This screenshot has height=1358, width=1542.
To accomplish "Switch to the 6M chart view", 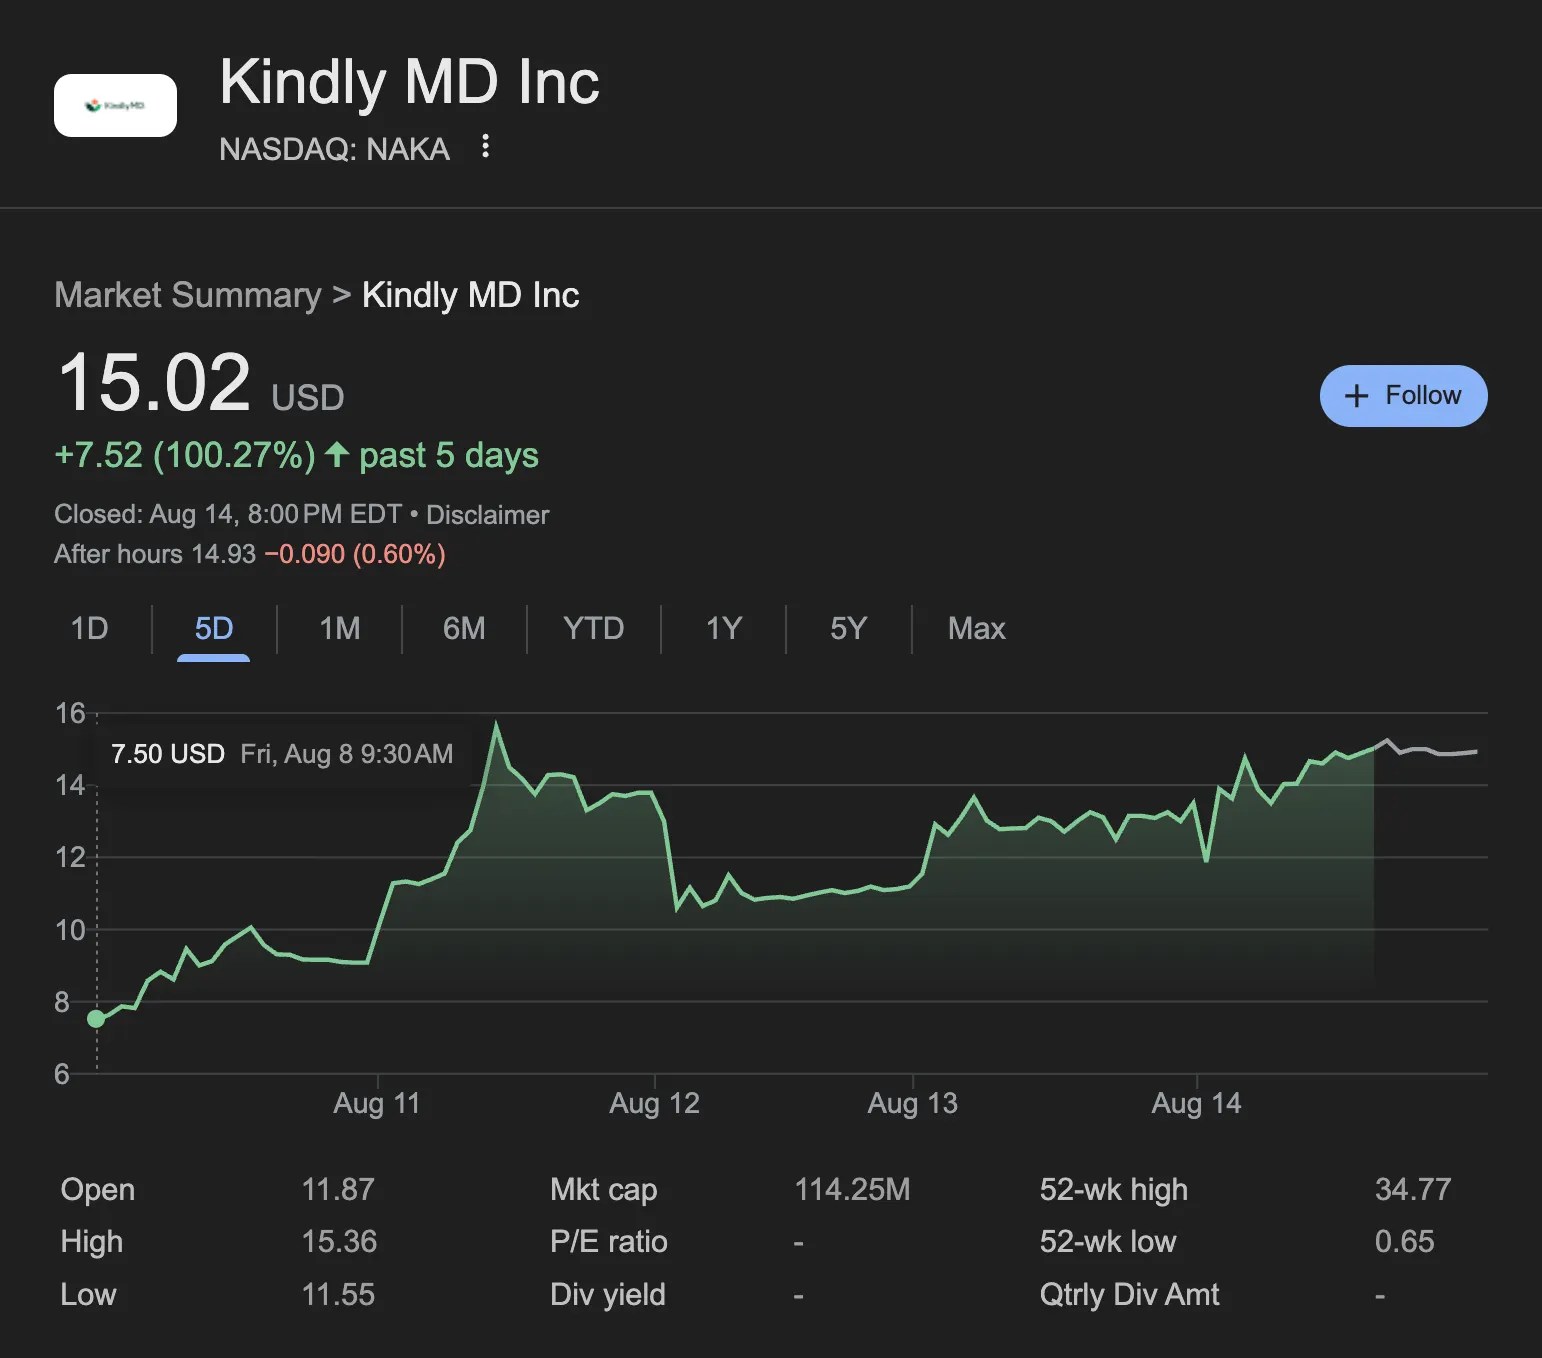I will (x=464, y=628).
